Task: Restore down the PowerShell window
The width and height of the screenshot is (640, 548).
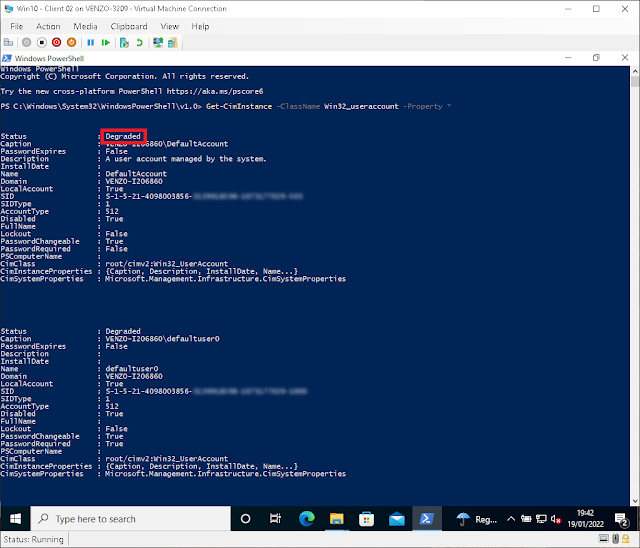Action: click(x=596, y=58)
